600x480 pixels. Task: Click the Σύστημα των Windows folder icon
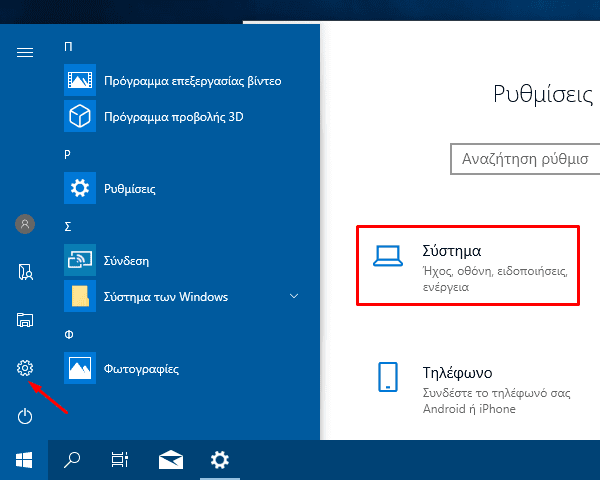click(x=80, y=296)
